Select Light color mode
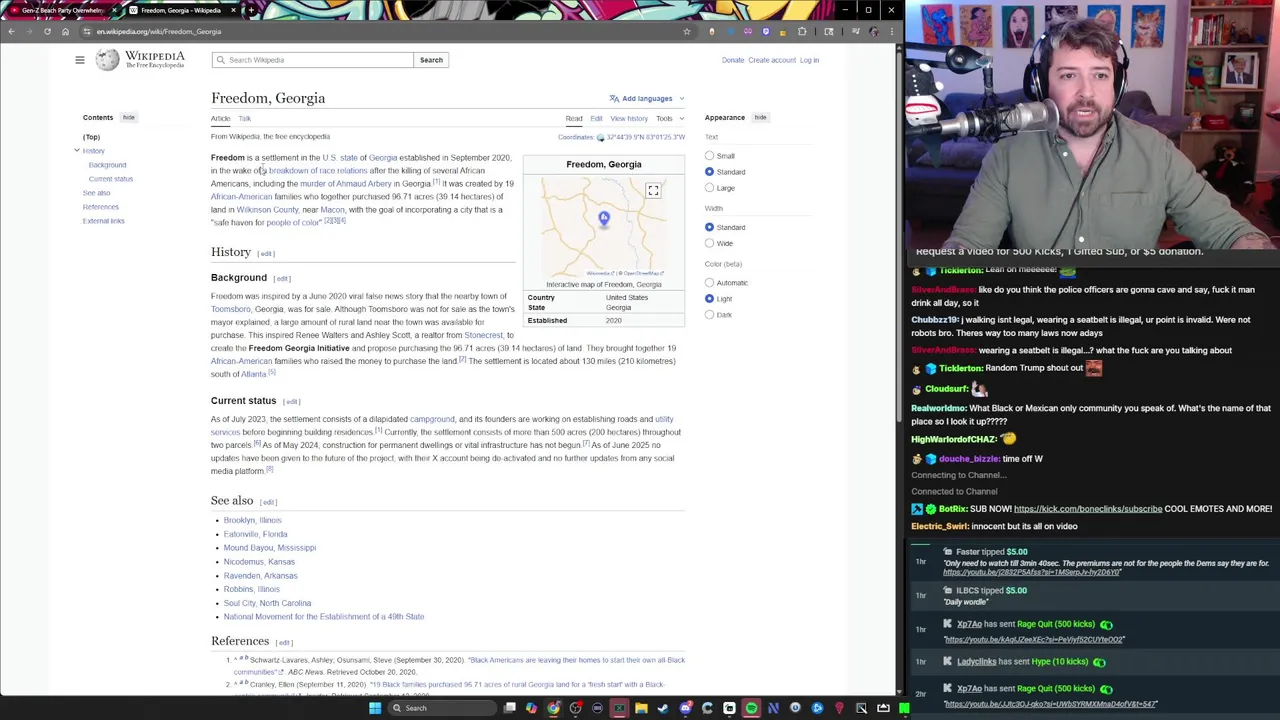 pos(709,299)
